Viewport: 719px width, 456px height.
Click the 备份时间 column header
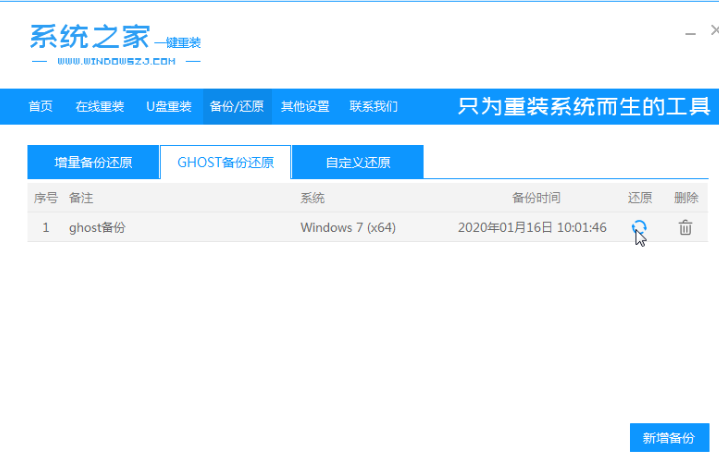click(x=536, y=198)
